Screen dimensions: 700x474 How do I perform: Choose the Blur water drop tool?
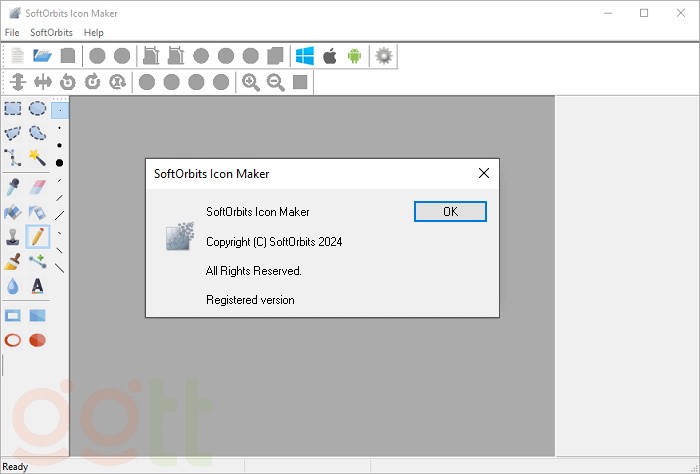(13, 287)
